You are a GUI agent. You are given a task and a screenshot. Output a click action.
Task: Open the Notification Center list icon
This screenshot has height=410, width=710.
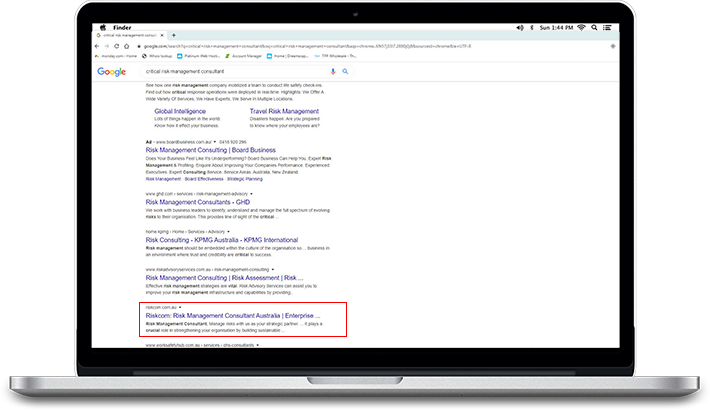(x=607, y=28)
